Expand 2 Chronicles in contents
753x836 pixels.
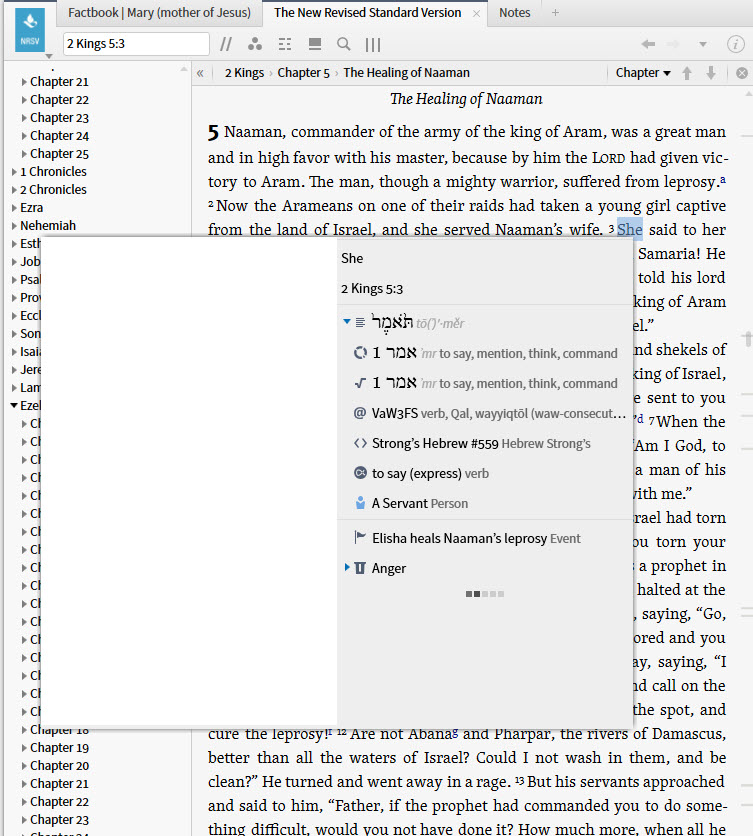click(14, 190)
